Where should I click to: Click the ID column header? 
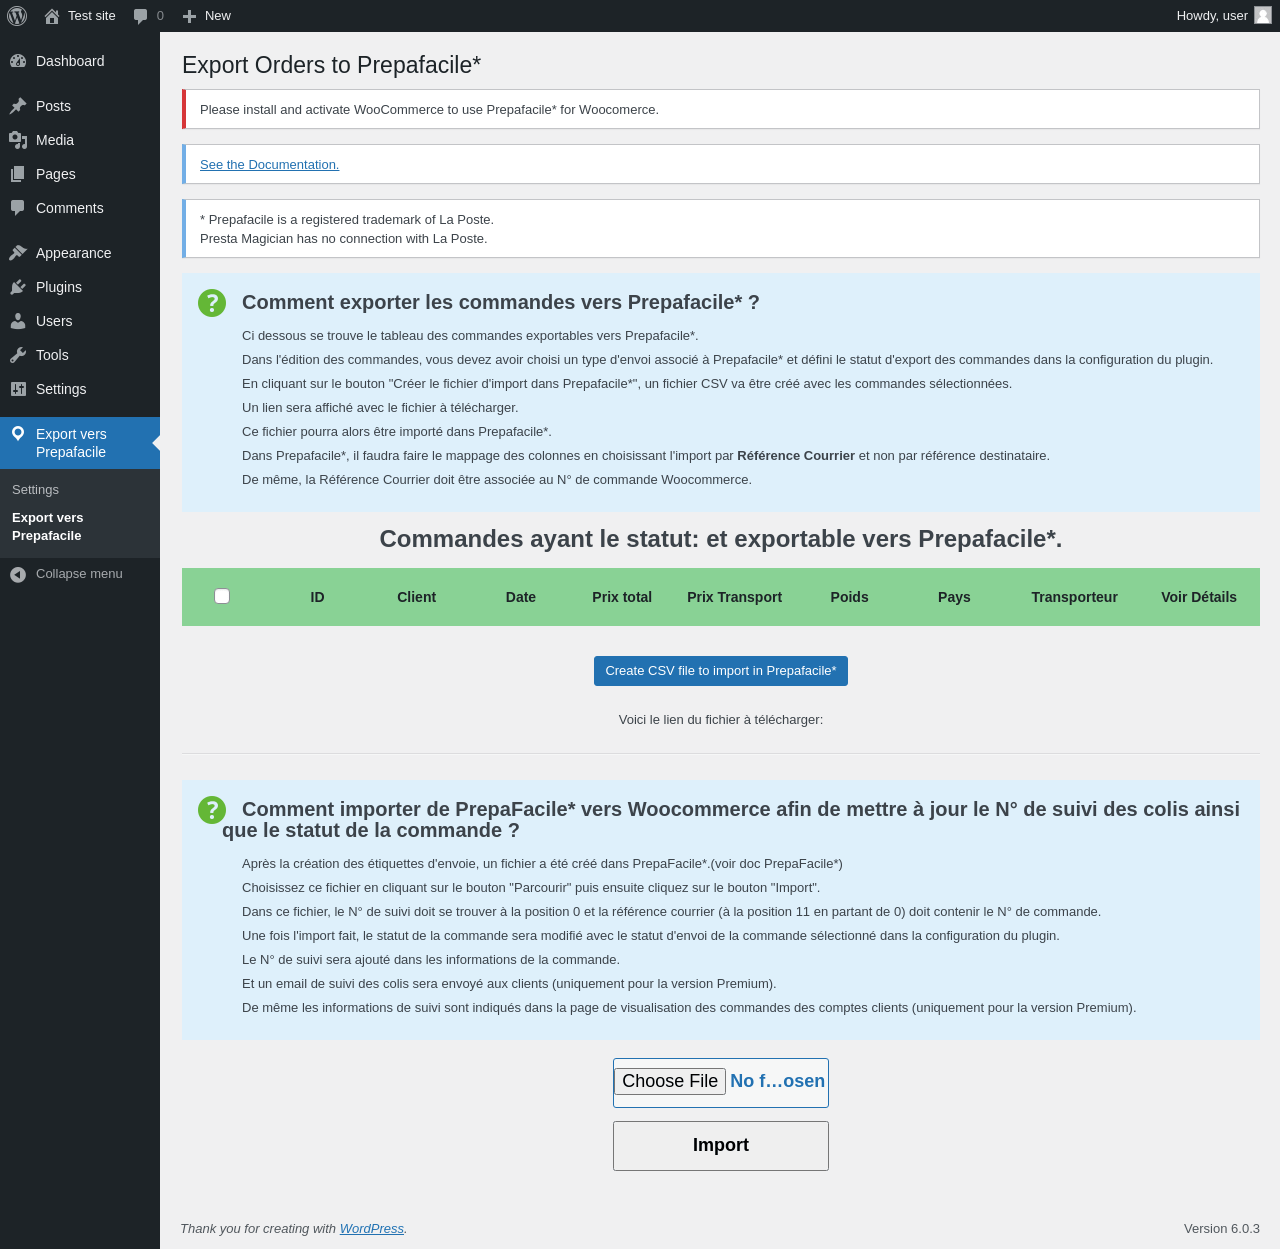coord(317,597)
